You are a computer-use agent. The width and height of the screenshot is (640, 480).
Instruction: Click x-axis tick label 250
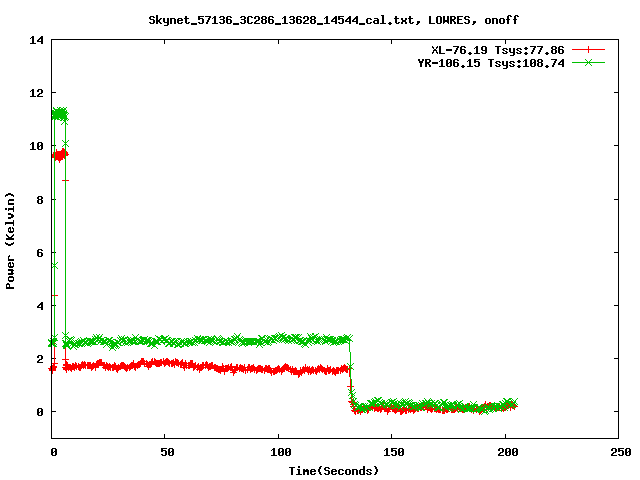pos(621,452)
